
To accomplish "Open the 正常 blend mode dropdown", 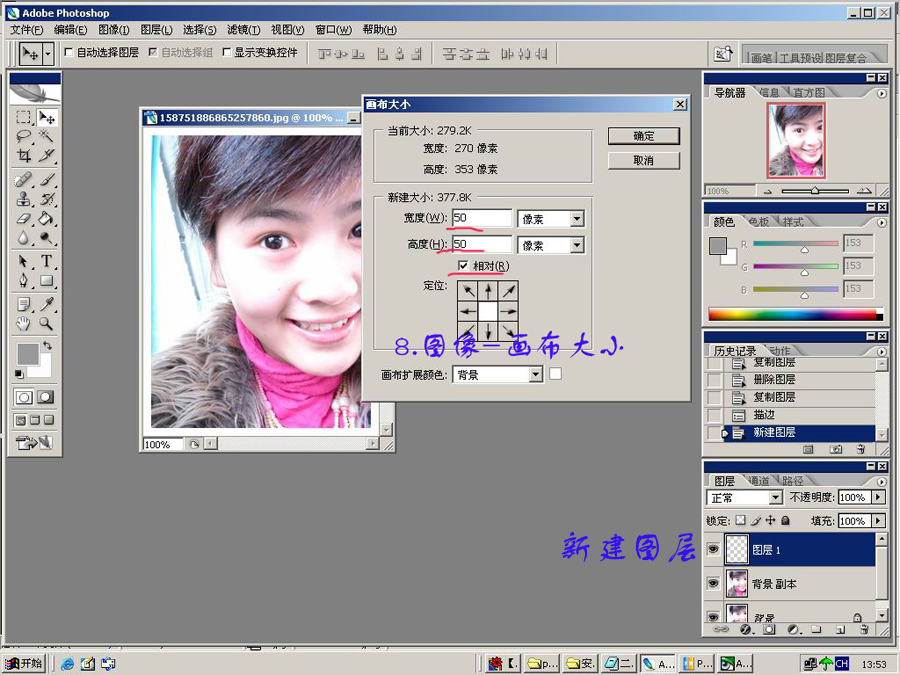I will pos(777,497).
